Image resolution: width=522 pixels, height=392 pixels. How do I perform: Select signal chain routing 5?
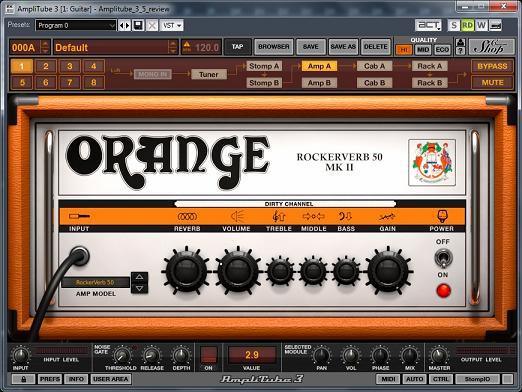[22, 82]
